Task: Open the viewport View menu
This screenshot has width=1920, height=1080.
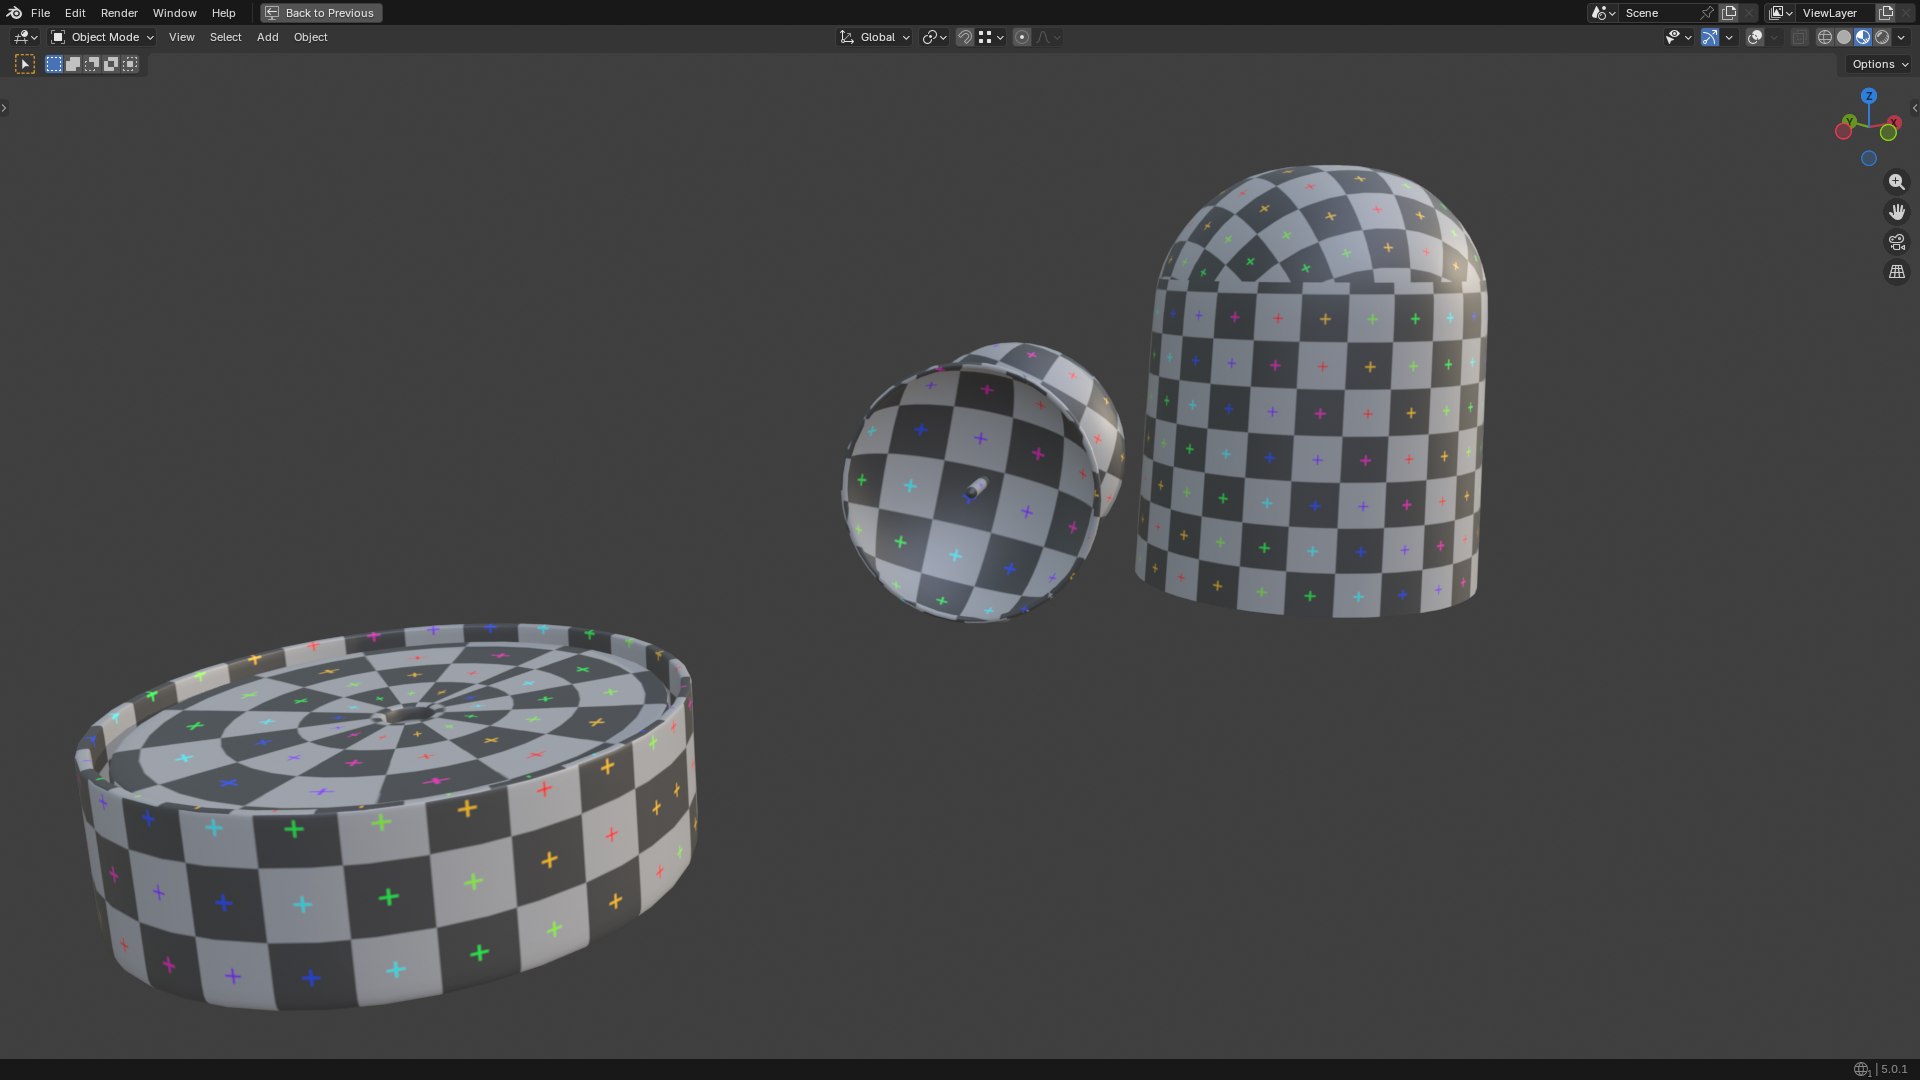Action: pyautogui.click(x=182, y=37)
